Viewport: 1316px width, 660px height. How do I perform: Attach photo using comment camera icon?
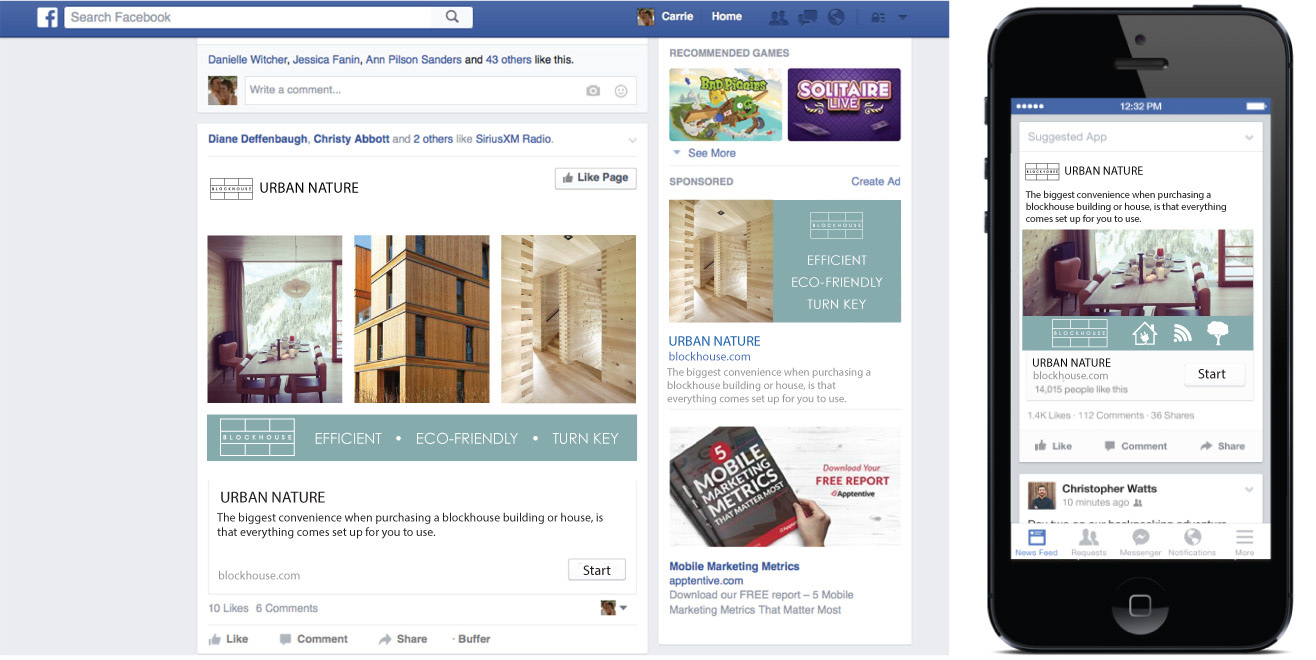click(593, 90)
